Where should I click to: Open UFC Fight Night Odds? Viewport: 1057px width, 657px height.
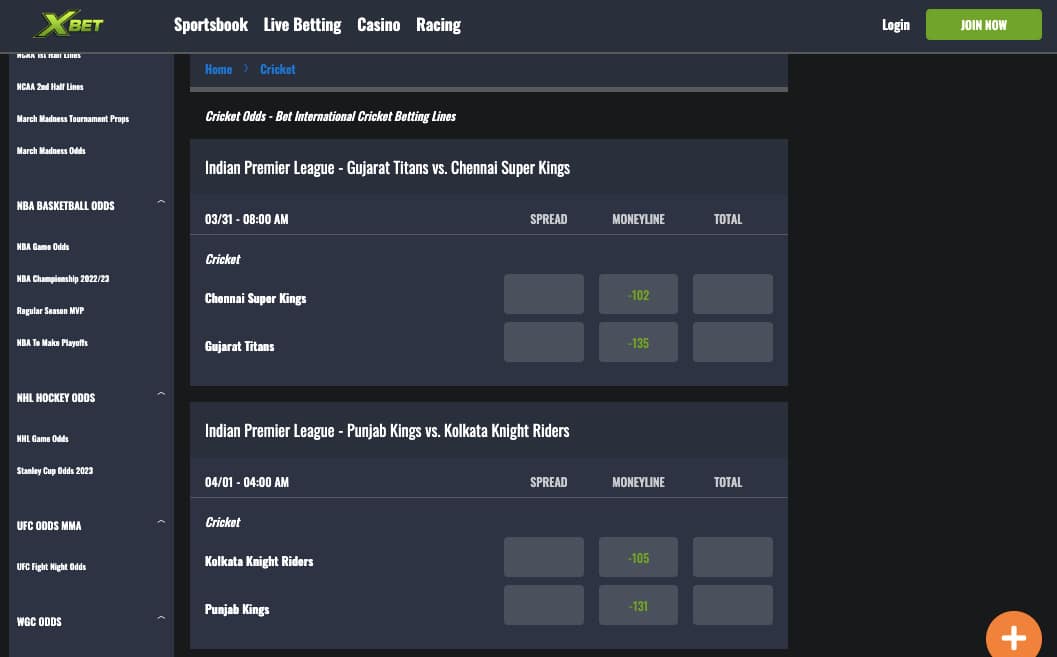51,567
